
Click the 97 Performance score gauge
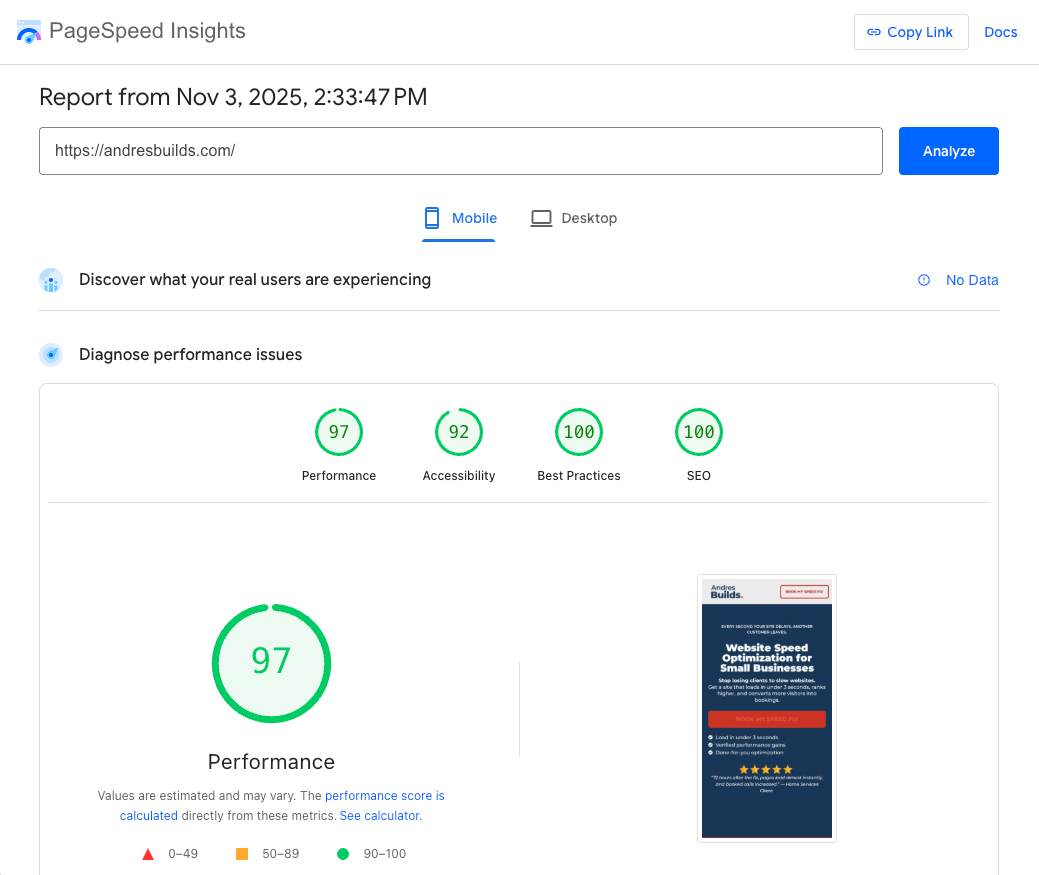(271, 663)
